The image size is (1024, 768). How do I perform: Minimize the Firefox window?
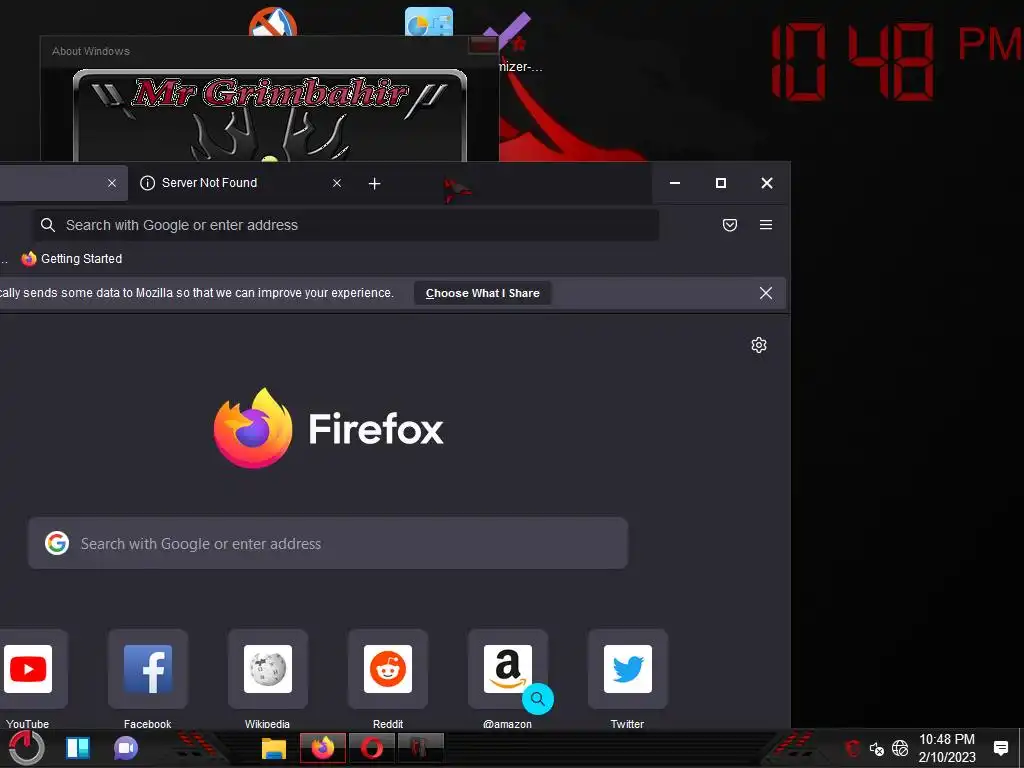675,184
